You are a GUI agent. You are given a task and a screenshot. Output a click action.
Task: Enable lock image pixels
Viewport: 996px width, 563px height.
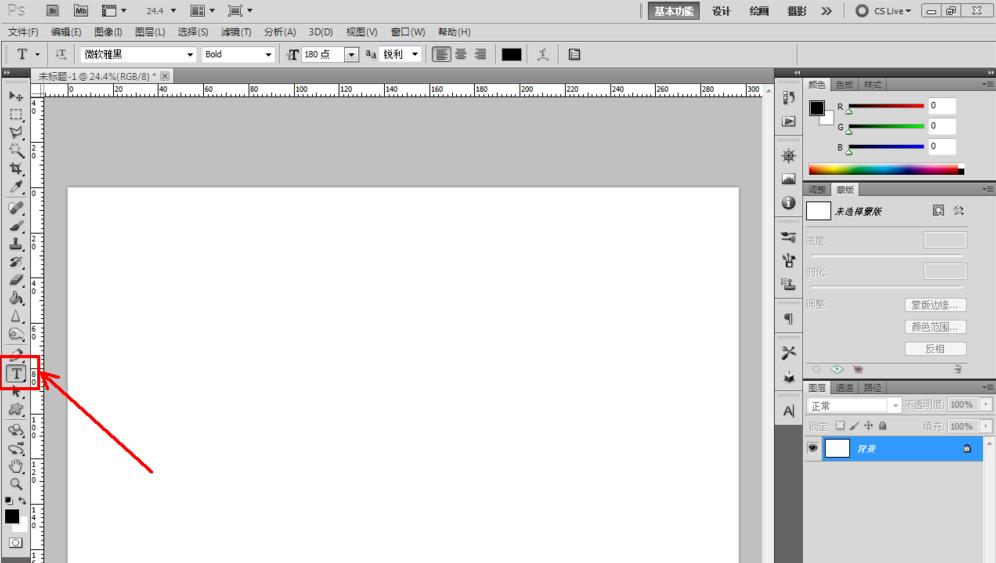click(854, 426)
